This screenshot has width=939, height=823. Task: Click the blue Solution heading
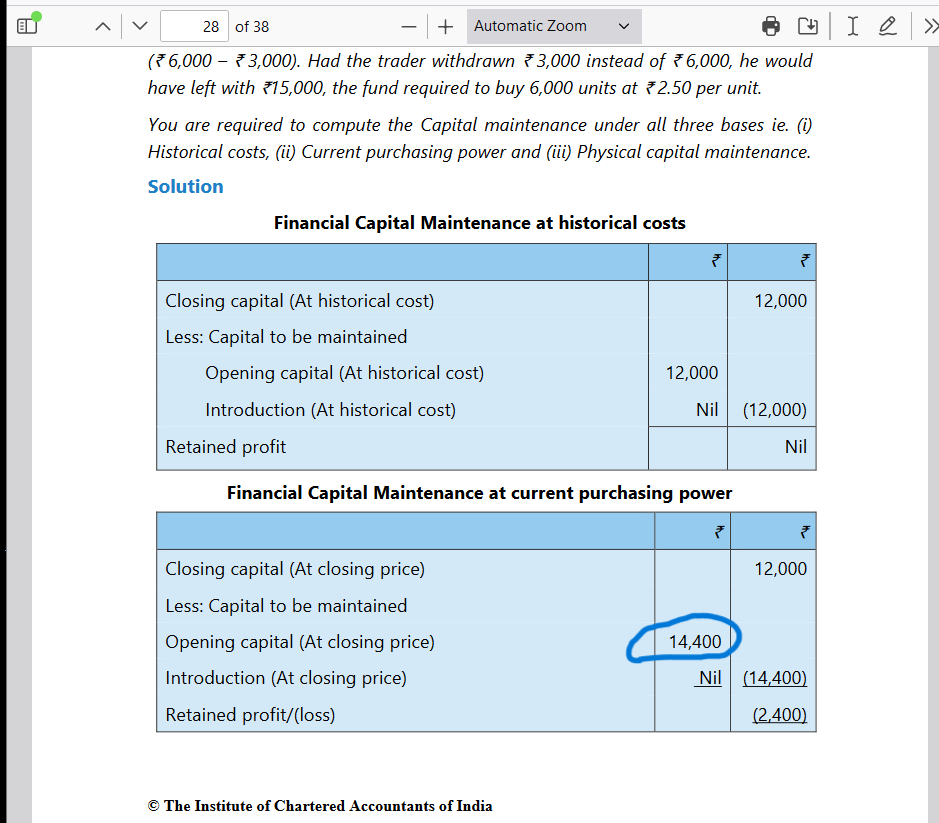[185, 187]
